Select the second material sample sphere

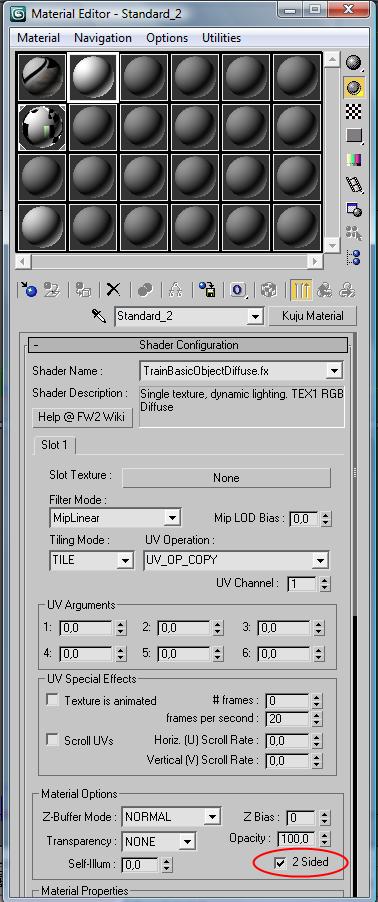tap(93, 77)
